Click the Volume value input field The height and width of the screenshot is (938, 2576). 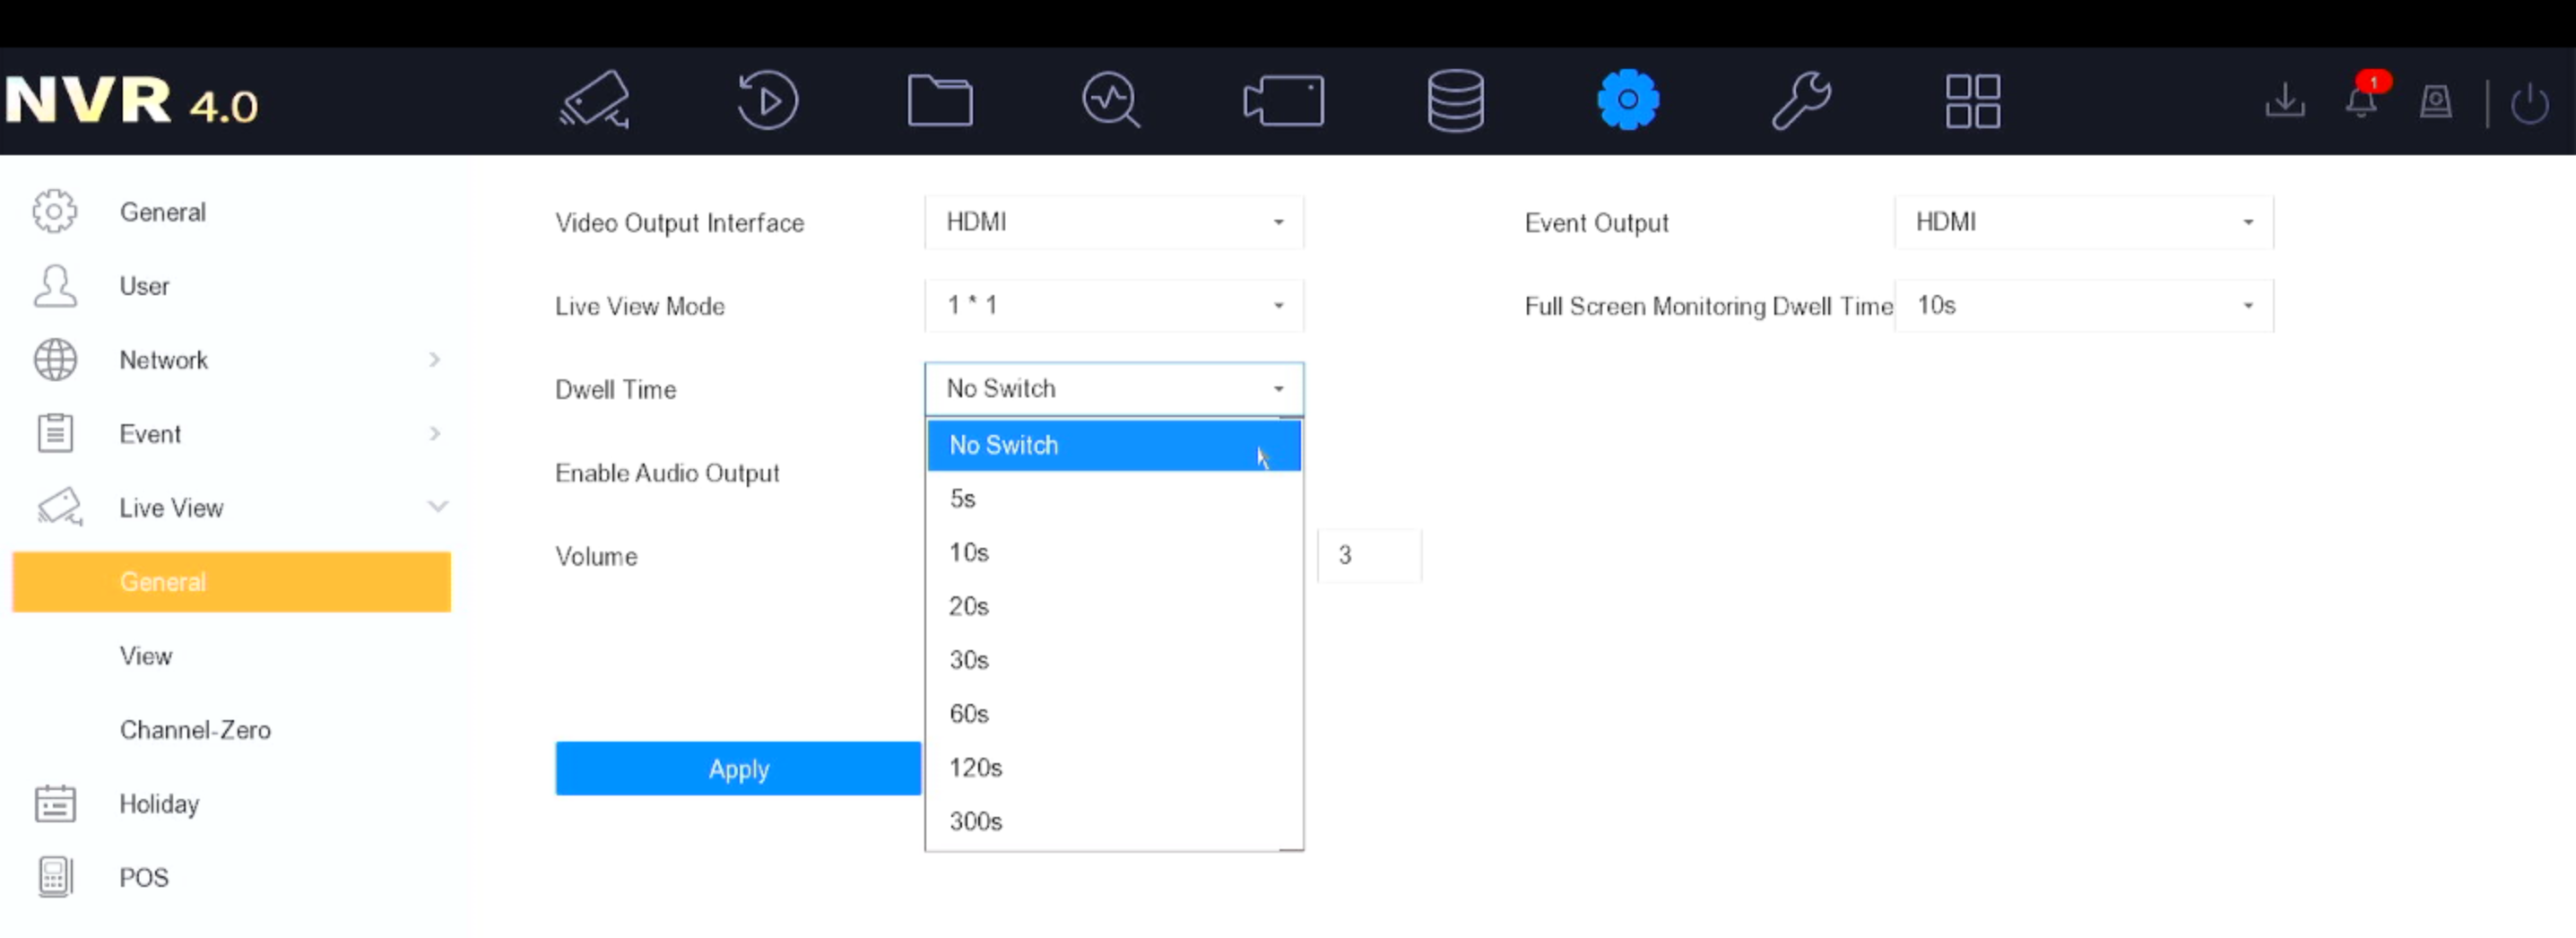1368,556
